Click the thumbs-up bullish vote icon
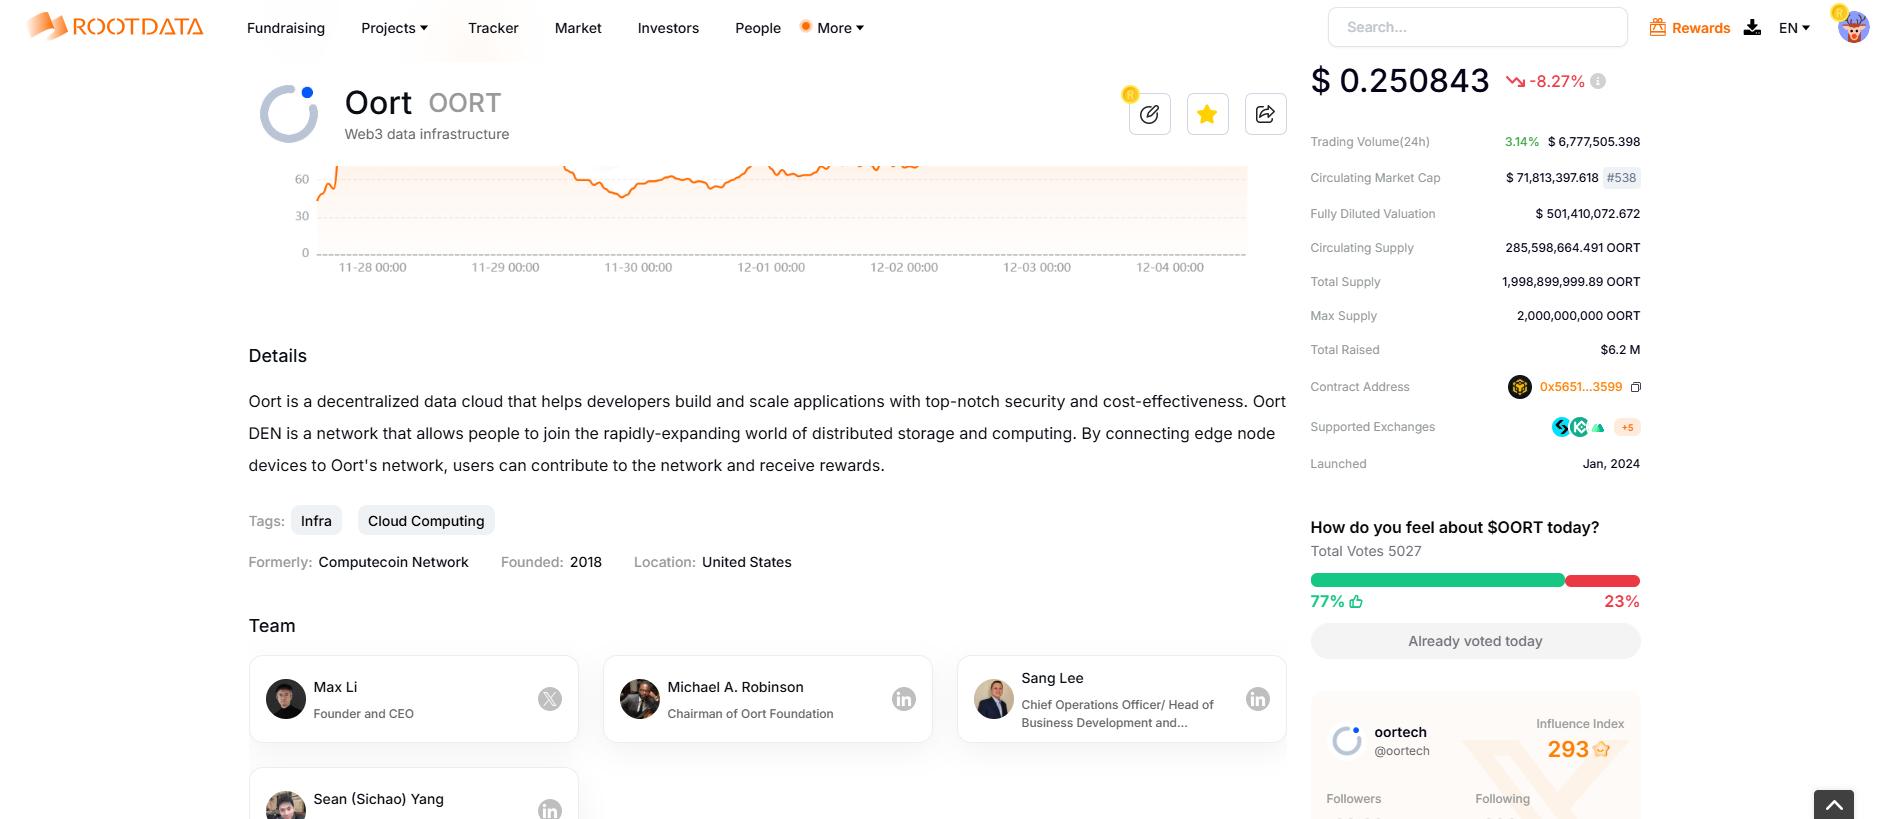Screen dimensions: 1881x819 tap(1356, 601)
